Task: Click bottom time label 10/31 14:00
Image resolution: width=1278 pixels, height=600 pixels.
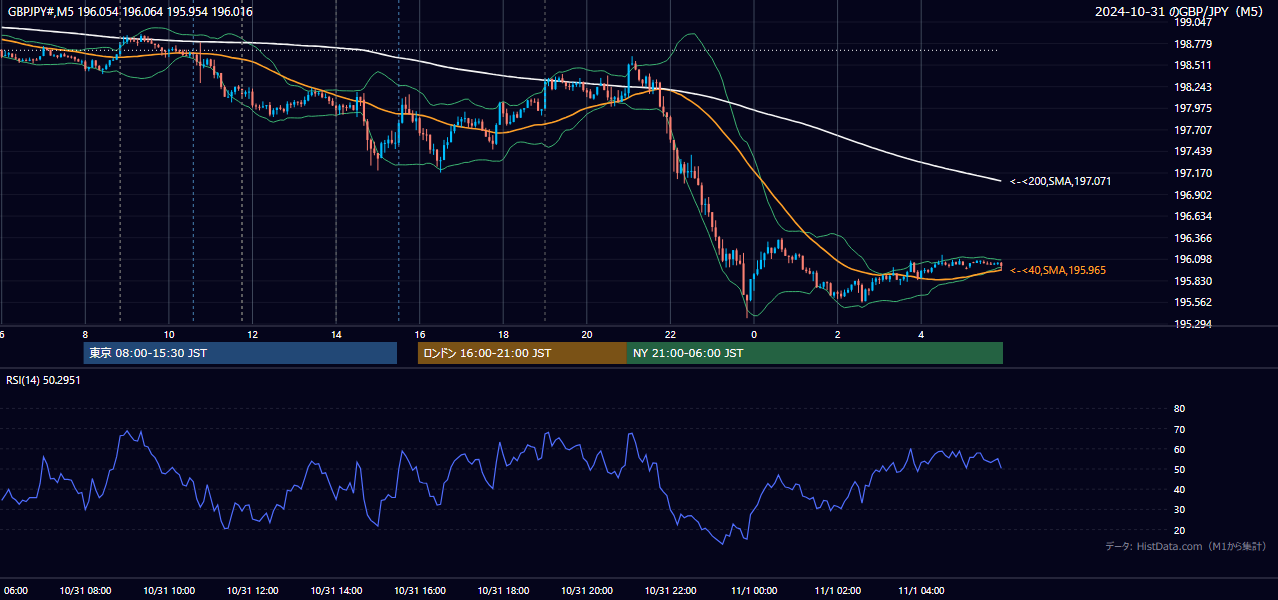Action: (336, 590)
